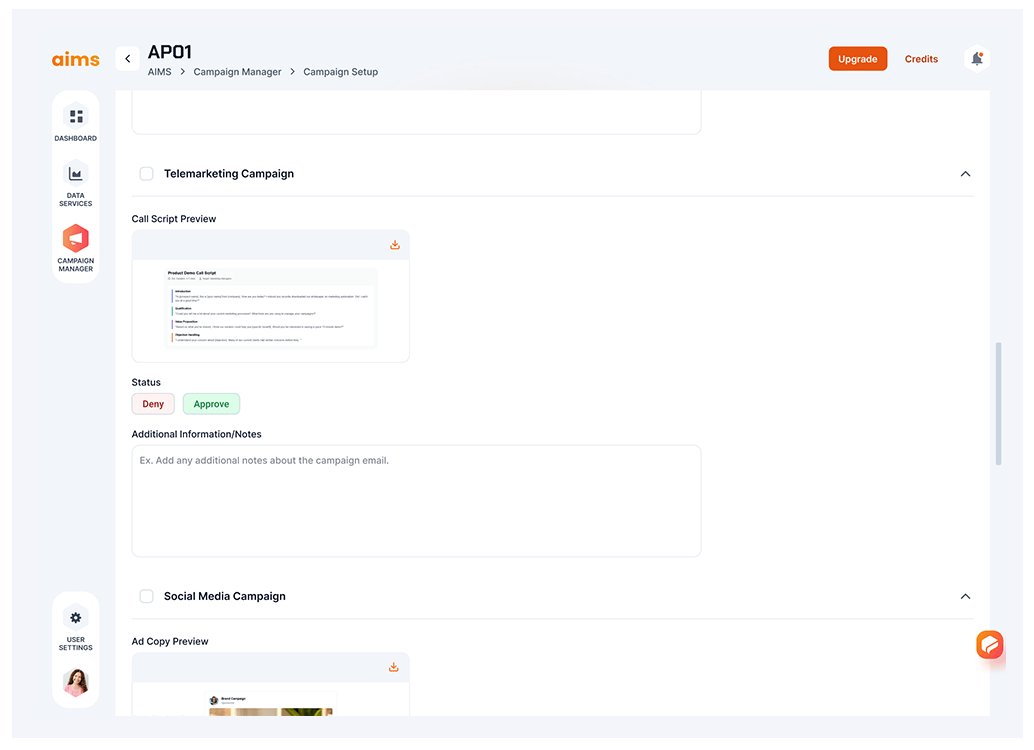Navigate to Campaign Manager breadcrumb

(237, 72)
